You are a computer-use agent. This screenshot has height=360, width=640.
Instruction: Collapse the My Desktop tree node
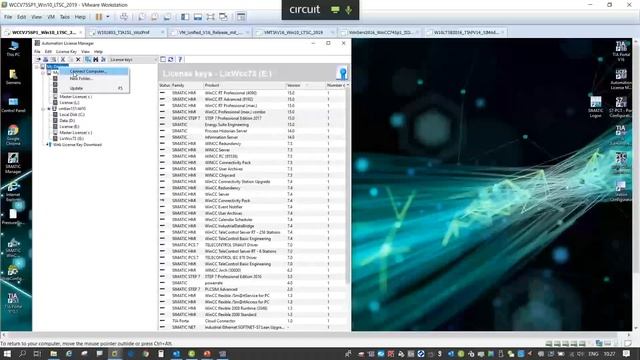pos(37,67)
